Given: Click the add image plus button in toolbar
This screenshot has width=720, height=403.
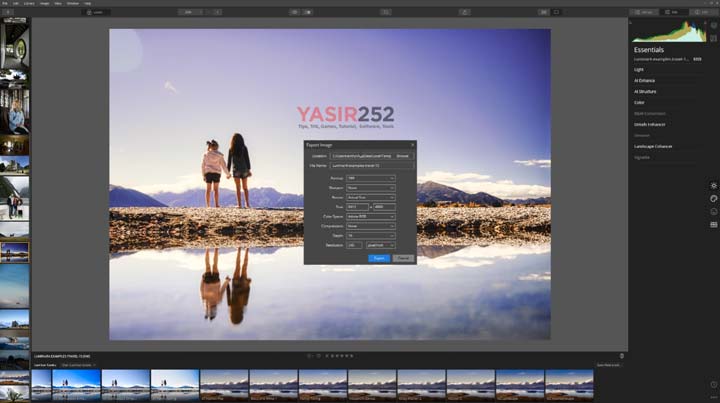Looking at the screenshot, I should point(8,12).
